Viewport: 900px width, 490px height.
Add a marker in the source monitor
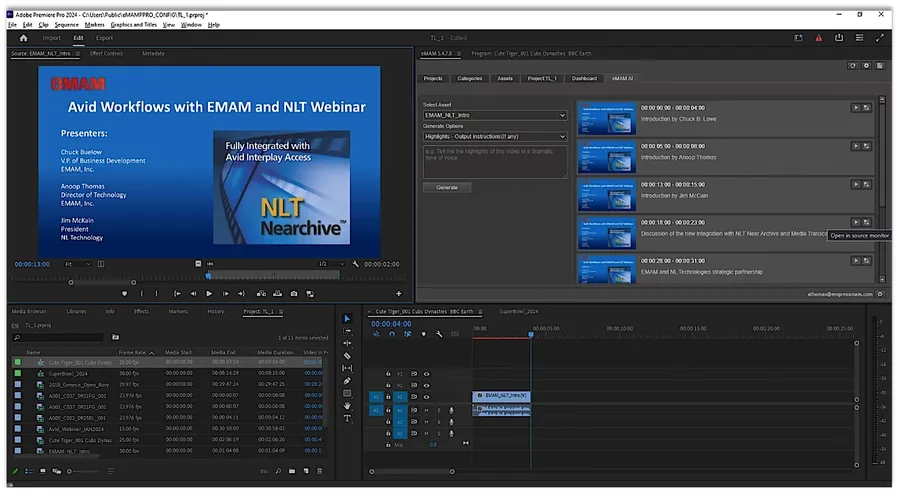coord(125,294)
